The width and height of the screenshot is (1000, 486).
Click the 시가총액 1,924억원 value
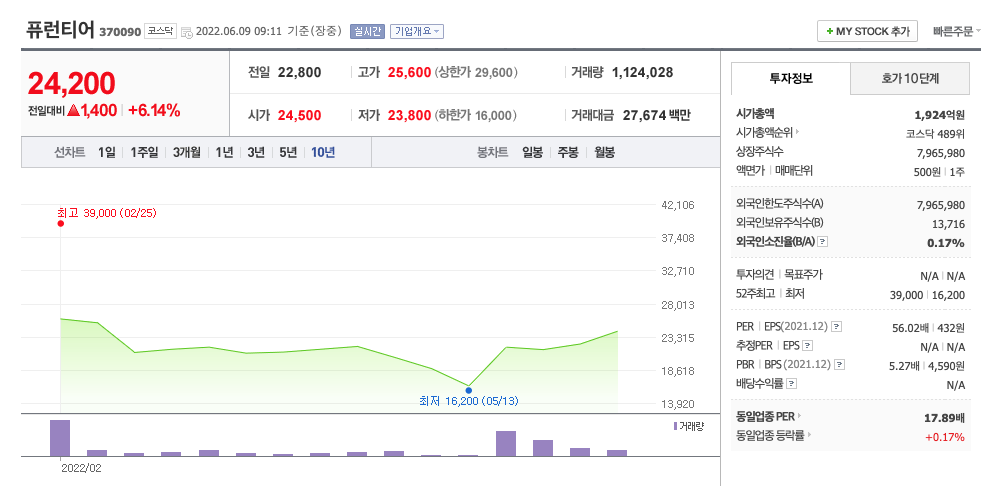click(939, 115)
